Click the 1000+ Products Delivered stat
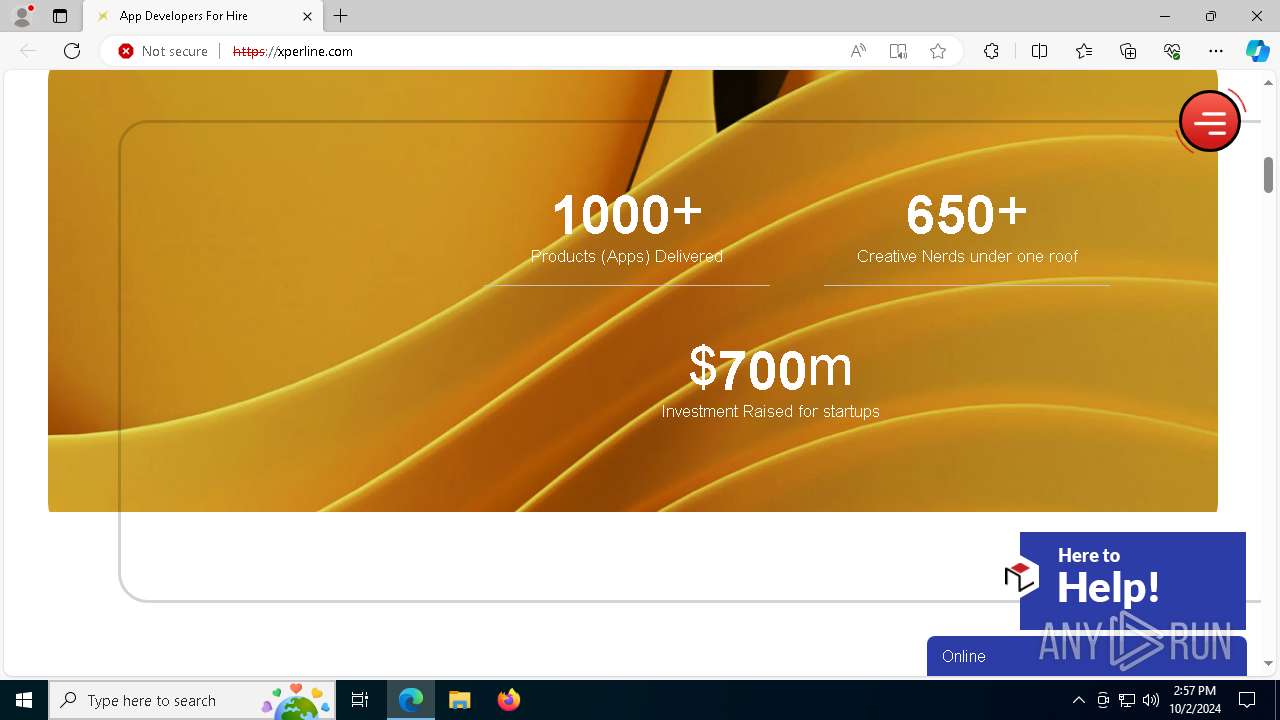Image resolution: width=1280 pixels, height=720 pixels. [627, 228]
